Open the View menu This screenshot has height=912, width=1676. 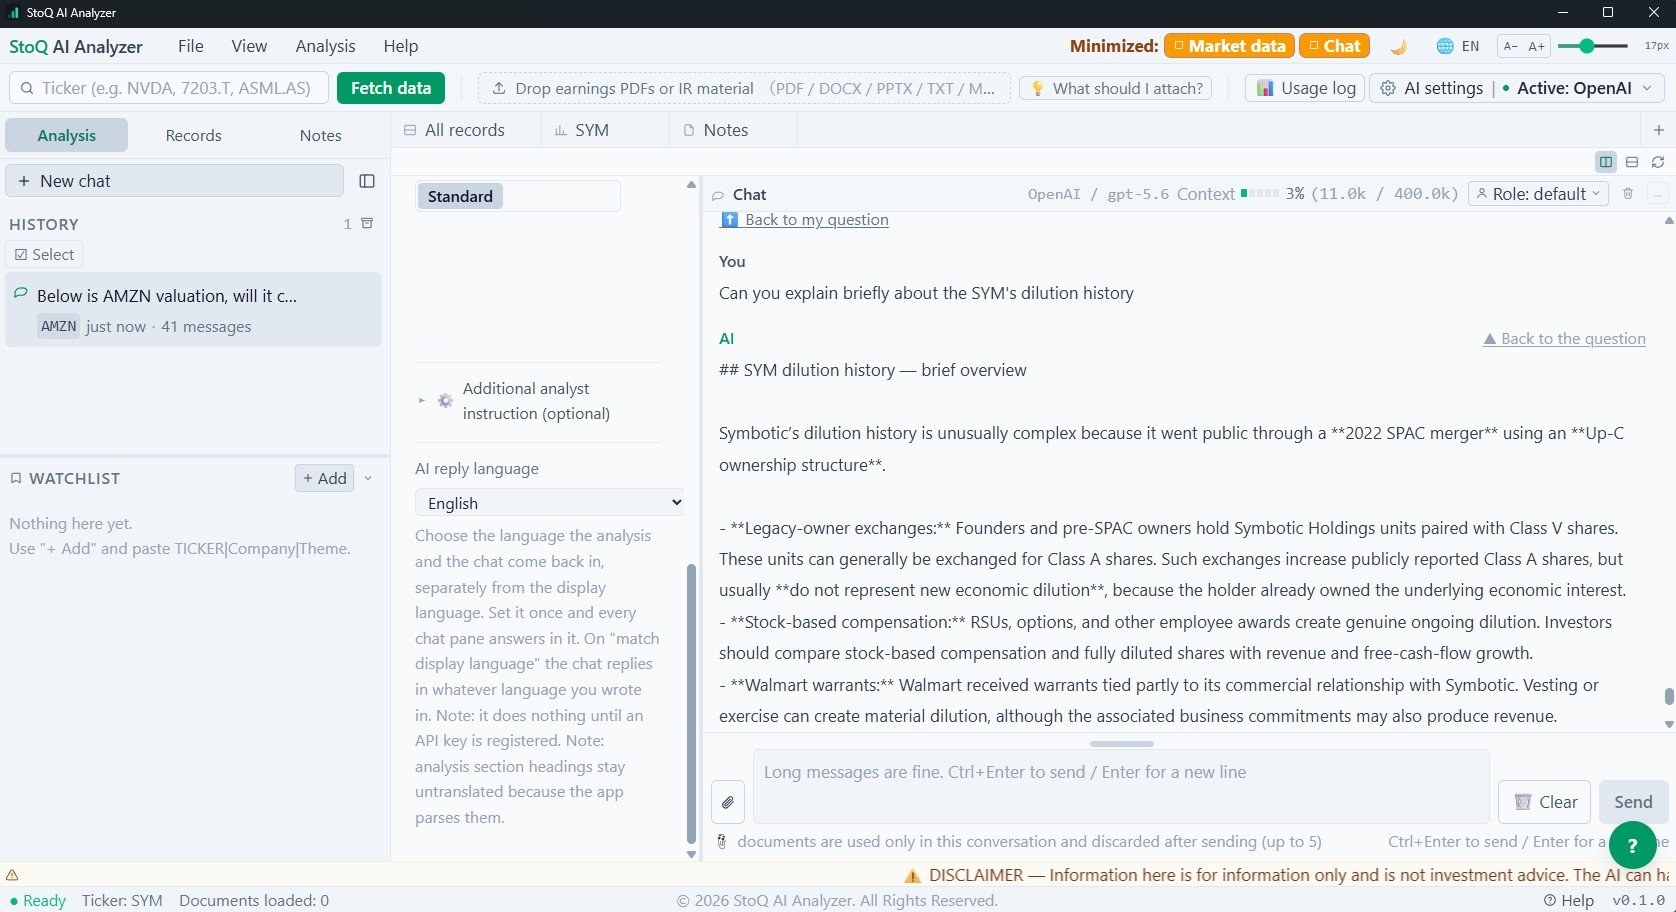click(x=249, y=46)
